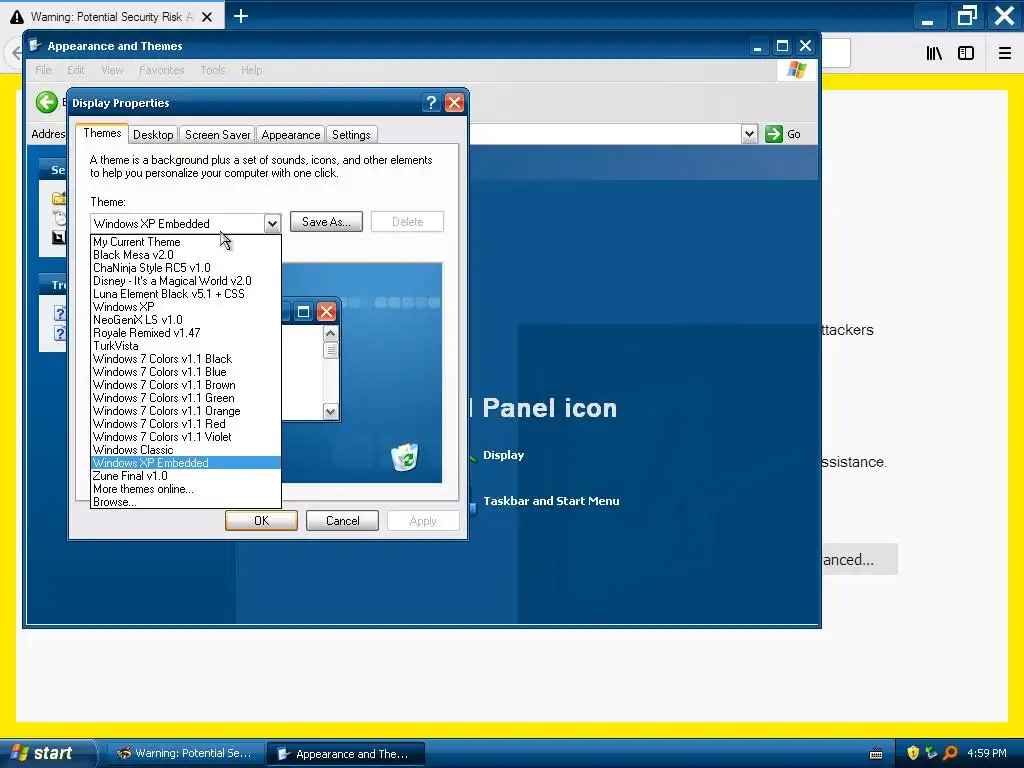
Task: Select the Themes tab
Action: click(102, 133)
